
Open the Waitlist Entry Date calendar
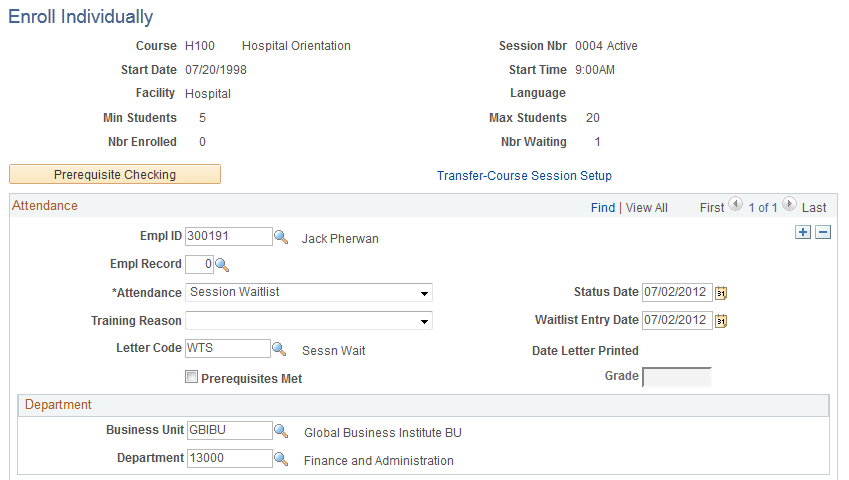pyautogui.click(x=721, y=321)
